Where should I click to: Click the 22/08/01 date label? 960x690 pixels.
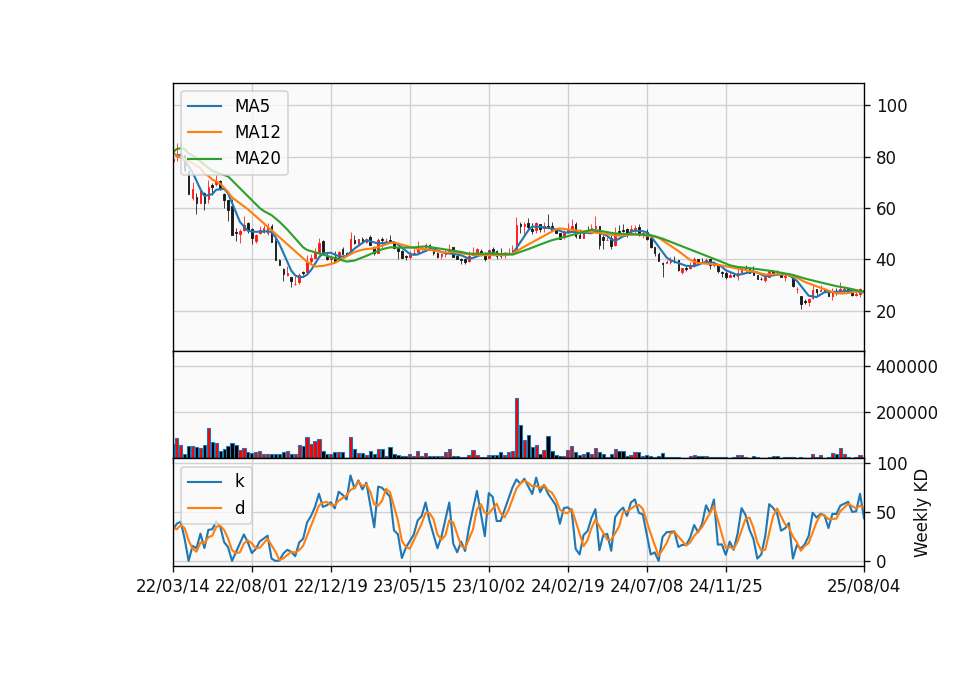coord(252,586)
